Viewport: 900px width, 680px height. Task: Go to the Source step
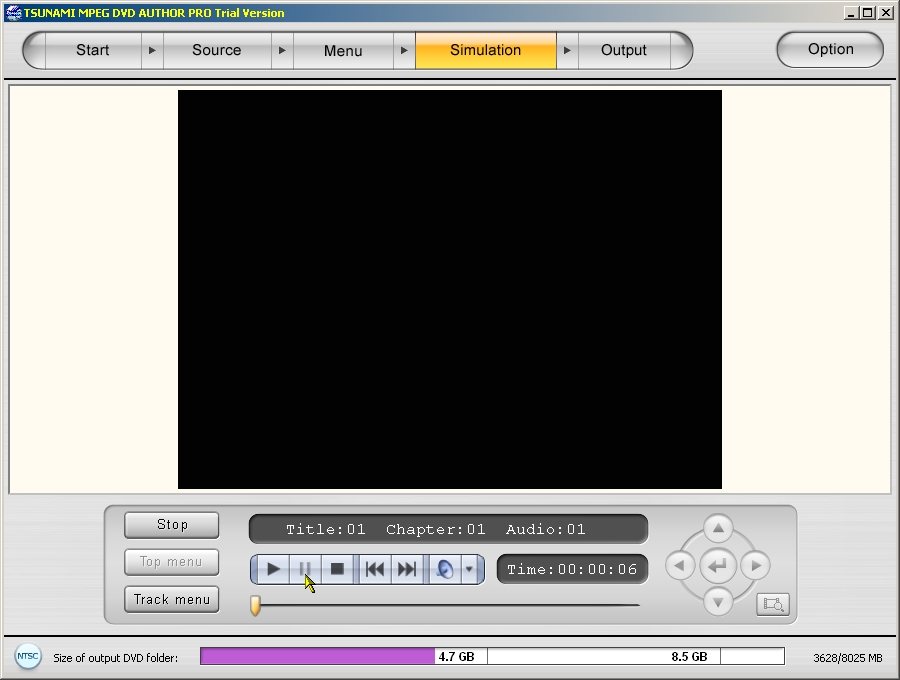point(216,50)
